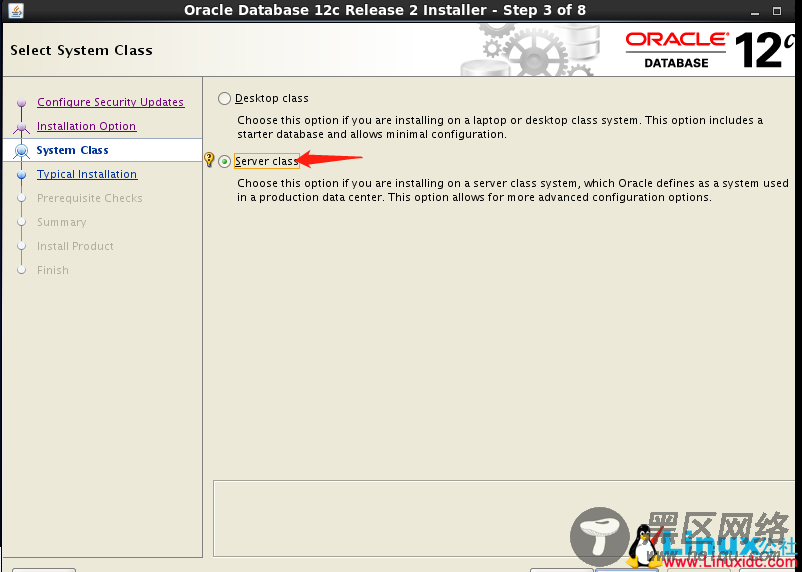Viewport: 802px width, 572px height.
Task: Click the Installation Option step bullet
Action: click(x=21, y=126)
